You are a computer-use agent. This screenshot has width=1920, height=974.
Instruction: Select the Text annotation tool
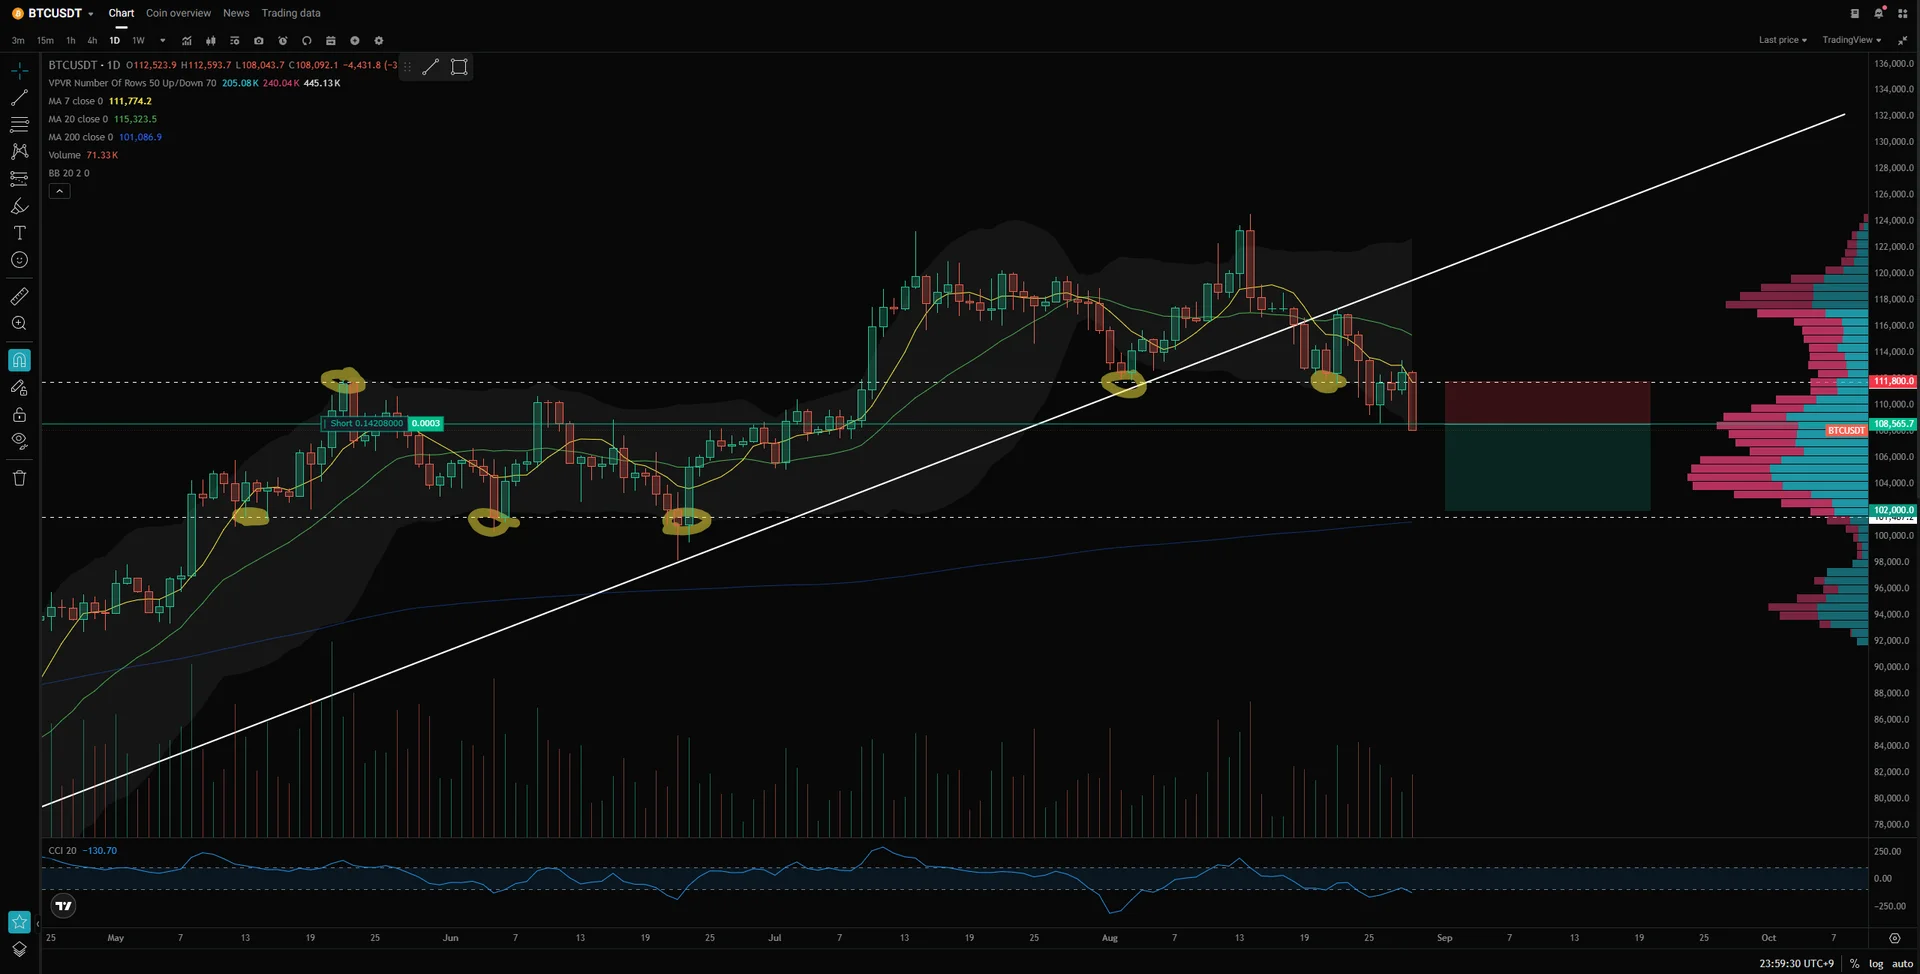pyautogui.click(x=19, y=233)
